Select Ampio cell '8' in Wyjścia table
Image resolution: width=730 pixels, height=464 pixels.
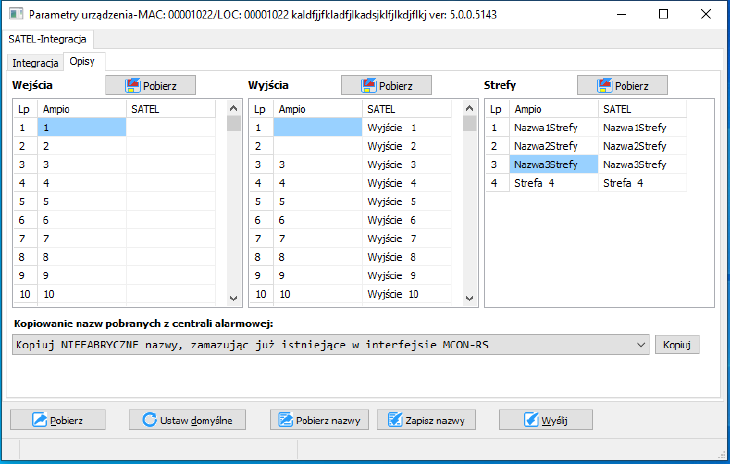[x=318, y=257]
